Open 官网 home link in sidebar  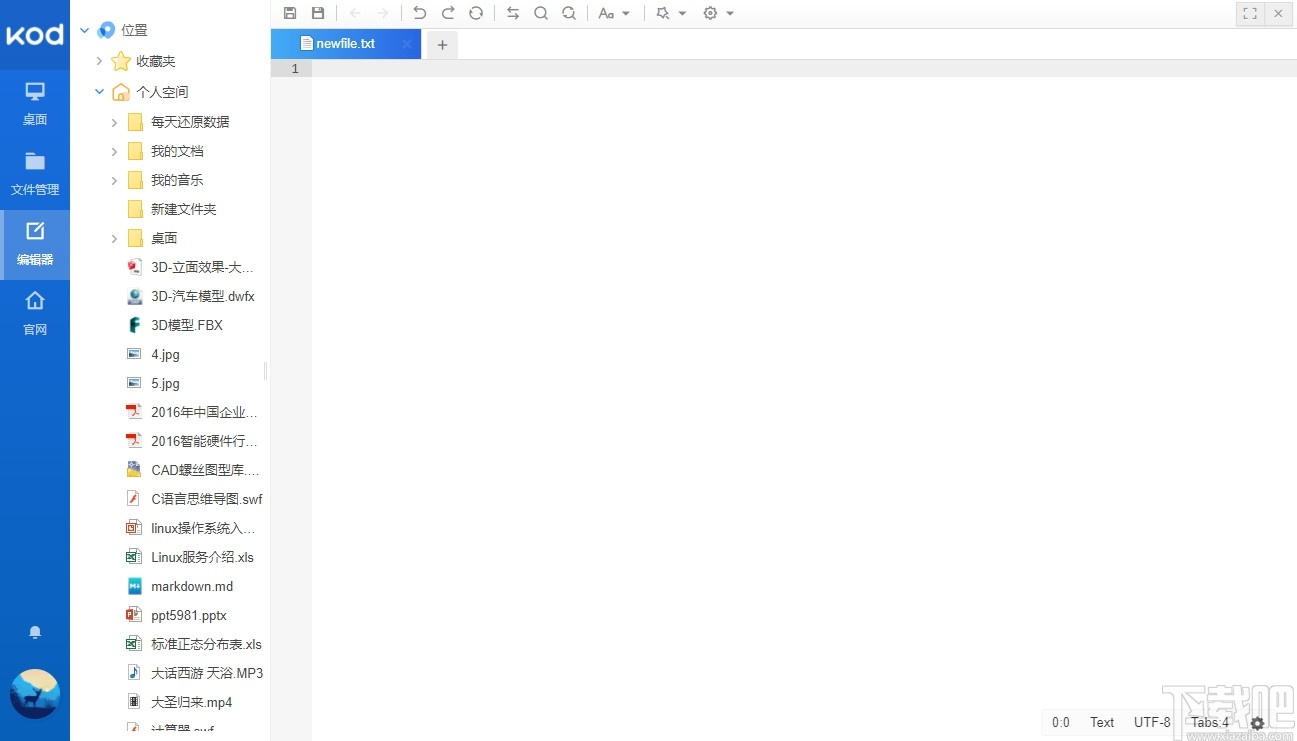pyautogui.click(x=35, y=314)
